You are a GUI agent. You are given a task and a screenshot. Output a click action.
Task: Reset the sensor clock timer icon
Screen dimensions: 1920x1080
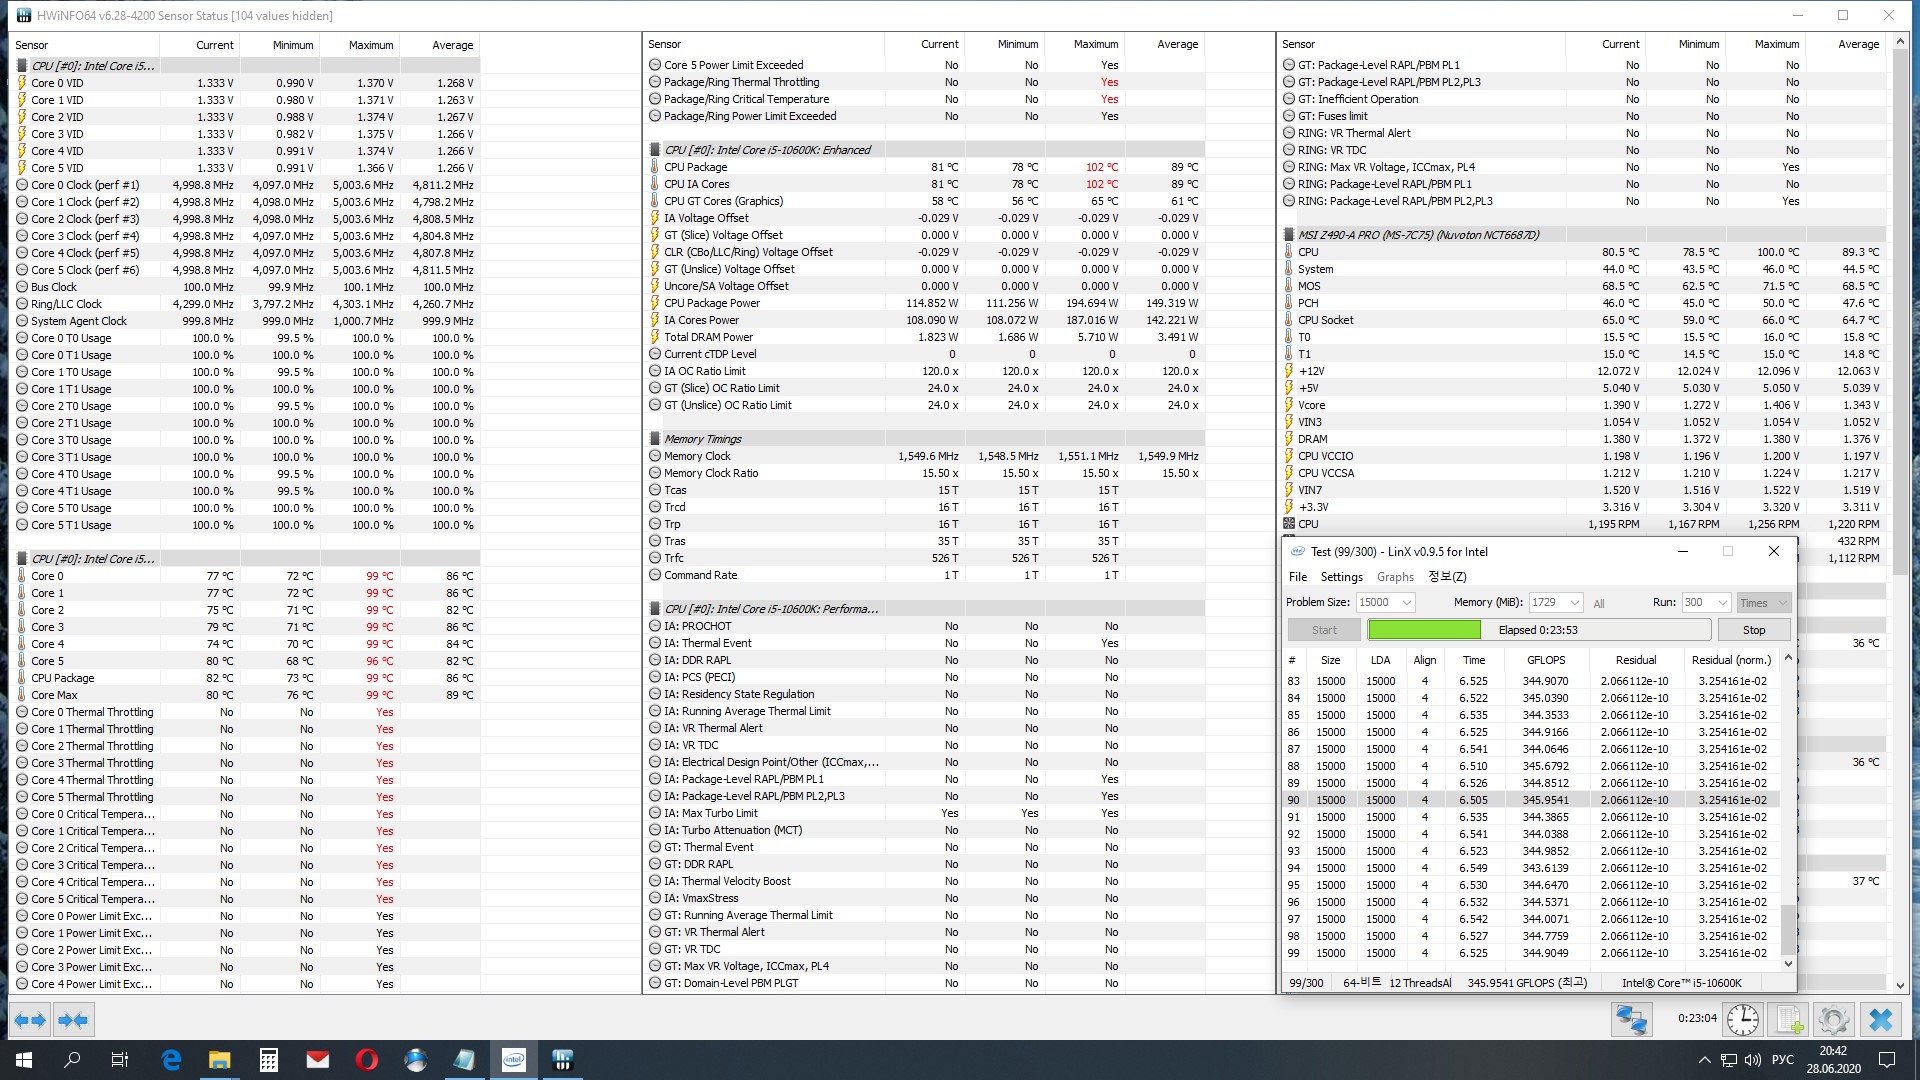(1743, 1020)
